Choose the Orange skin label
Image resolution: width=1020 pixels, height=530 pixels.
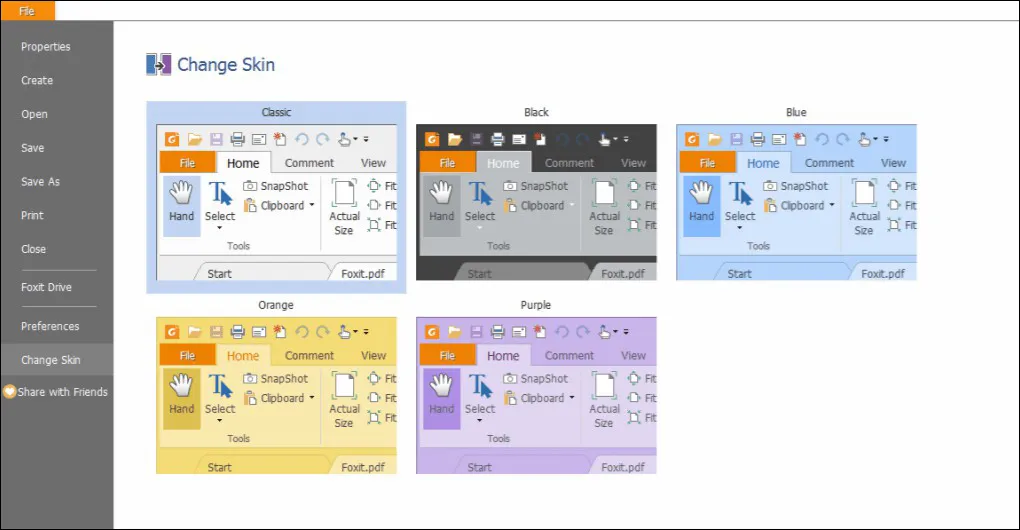click(x=276, y=305)
